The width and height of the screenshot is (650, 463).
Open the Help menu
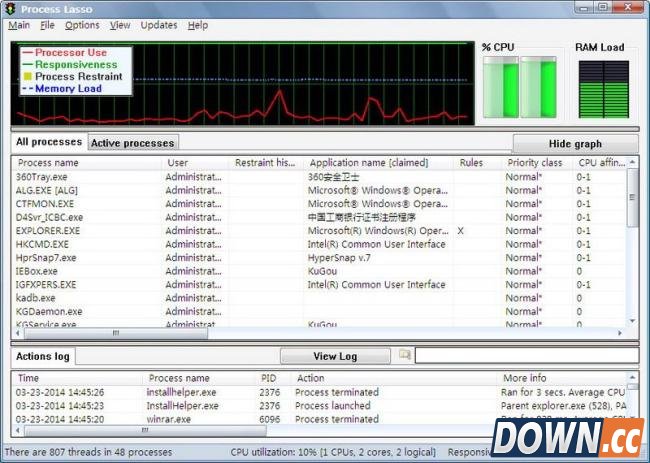coord(198,25)
